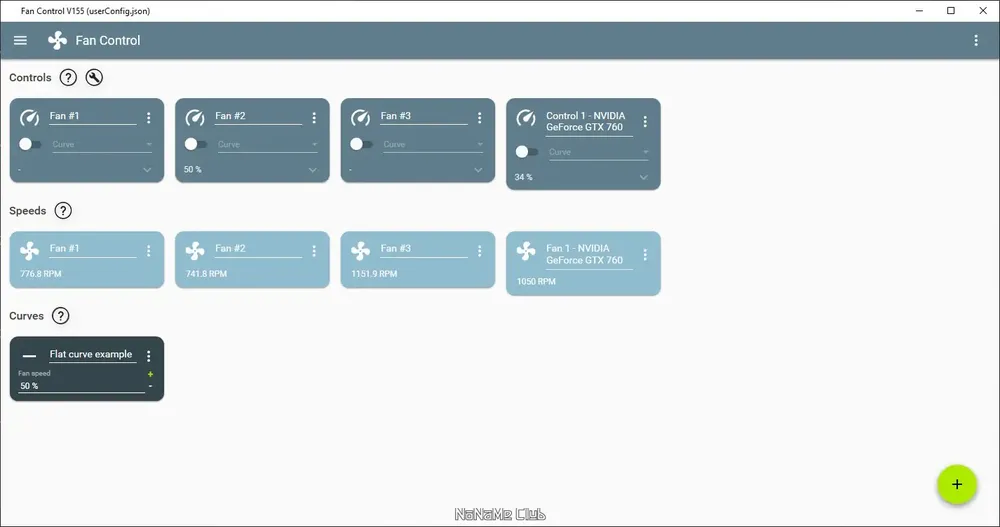This screenshot has width=1000, height=527.
Task: Enable the Fan #1 control toggle
Action: [x=29, y=144]
